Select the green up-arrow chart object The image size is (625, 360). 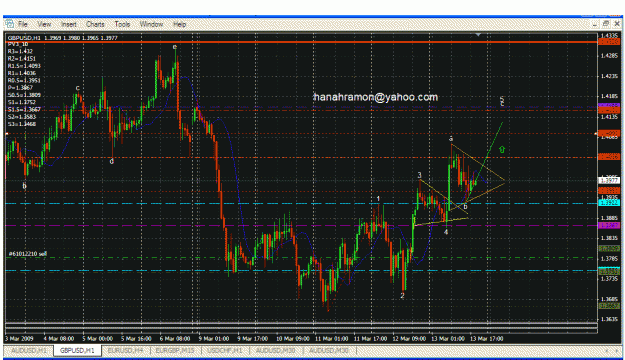502,150
